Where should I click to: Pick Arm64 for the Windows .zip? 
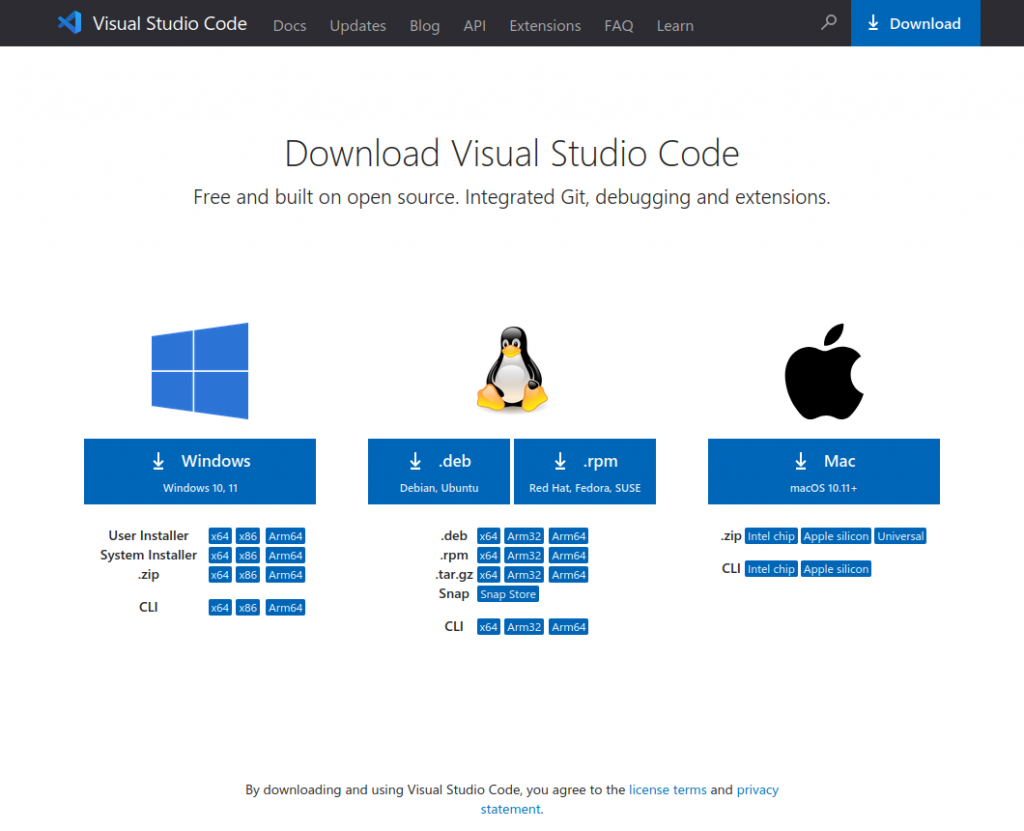tap(285, 575)
